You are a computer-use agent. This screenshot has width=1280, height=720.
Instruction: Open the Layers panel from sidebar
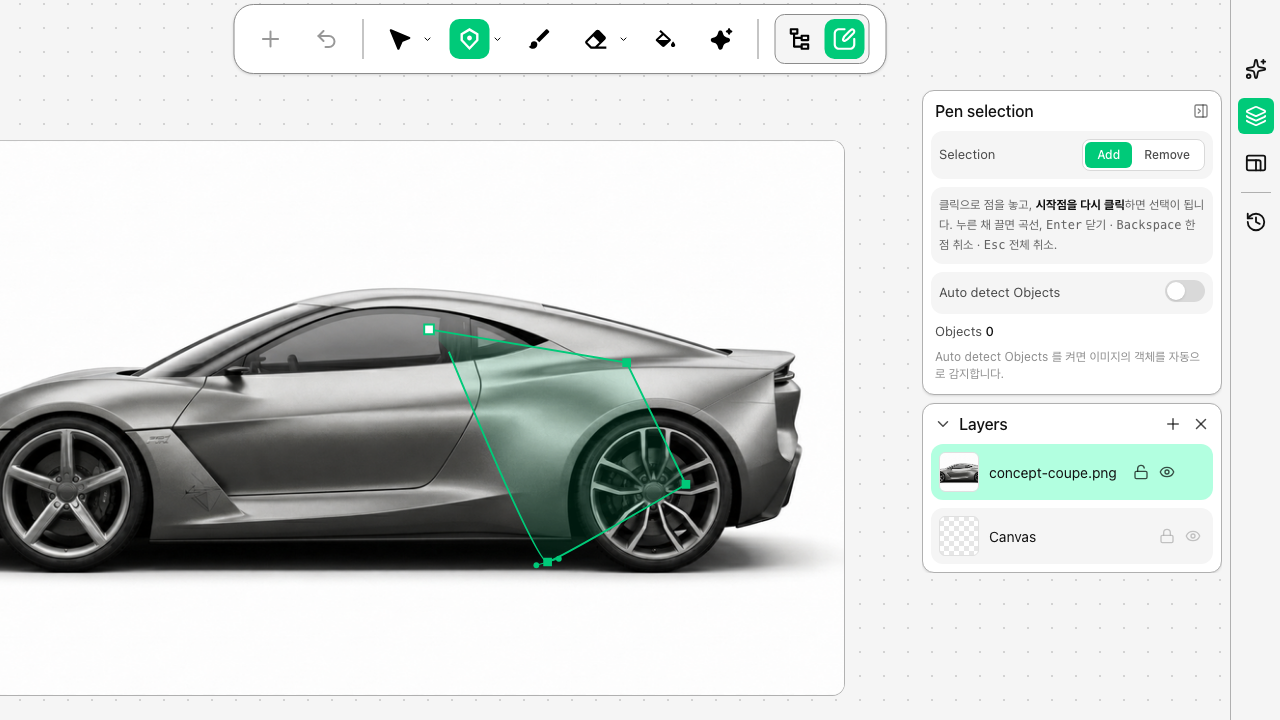click(1256, 116)
